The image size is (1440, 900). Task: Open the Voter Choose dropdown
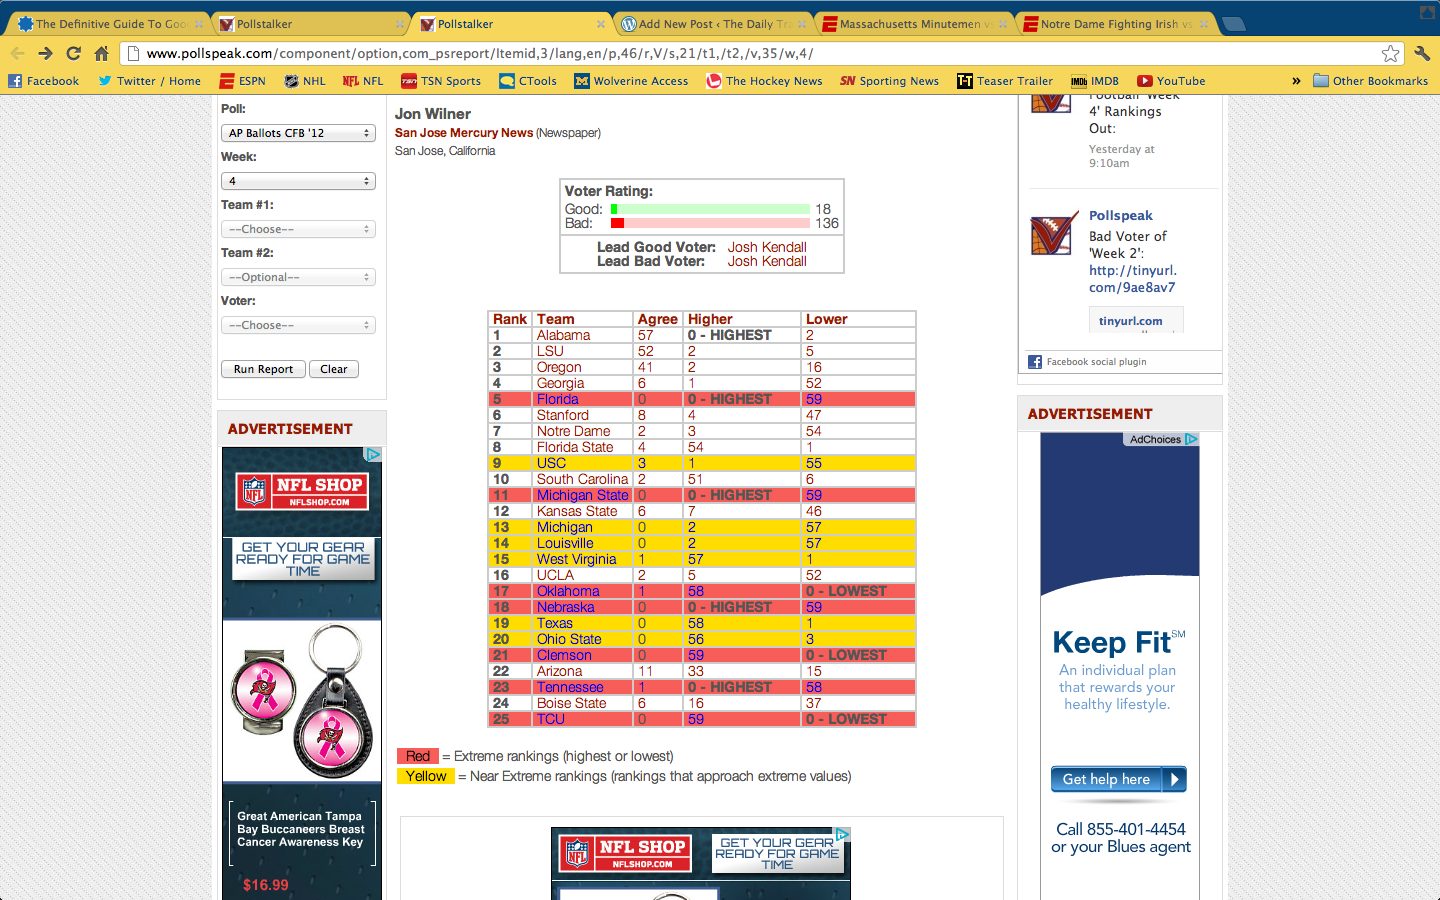pyautogui.click(x=298, y=325)
